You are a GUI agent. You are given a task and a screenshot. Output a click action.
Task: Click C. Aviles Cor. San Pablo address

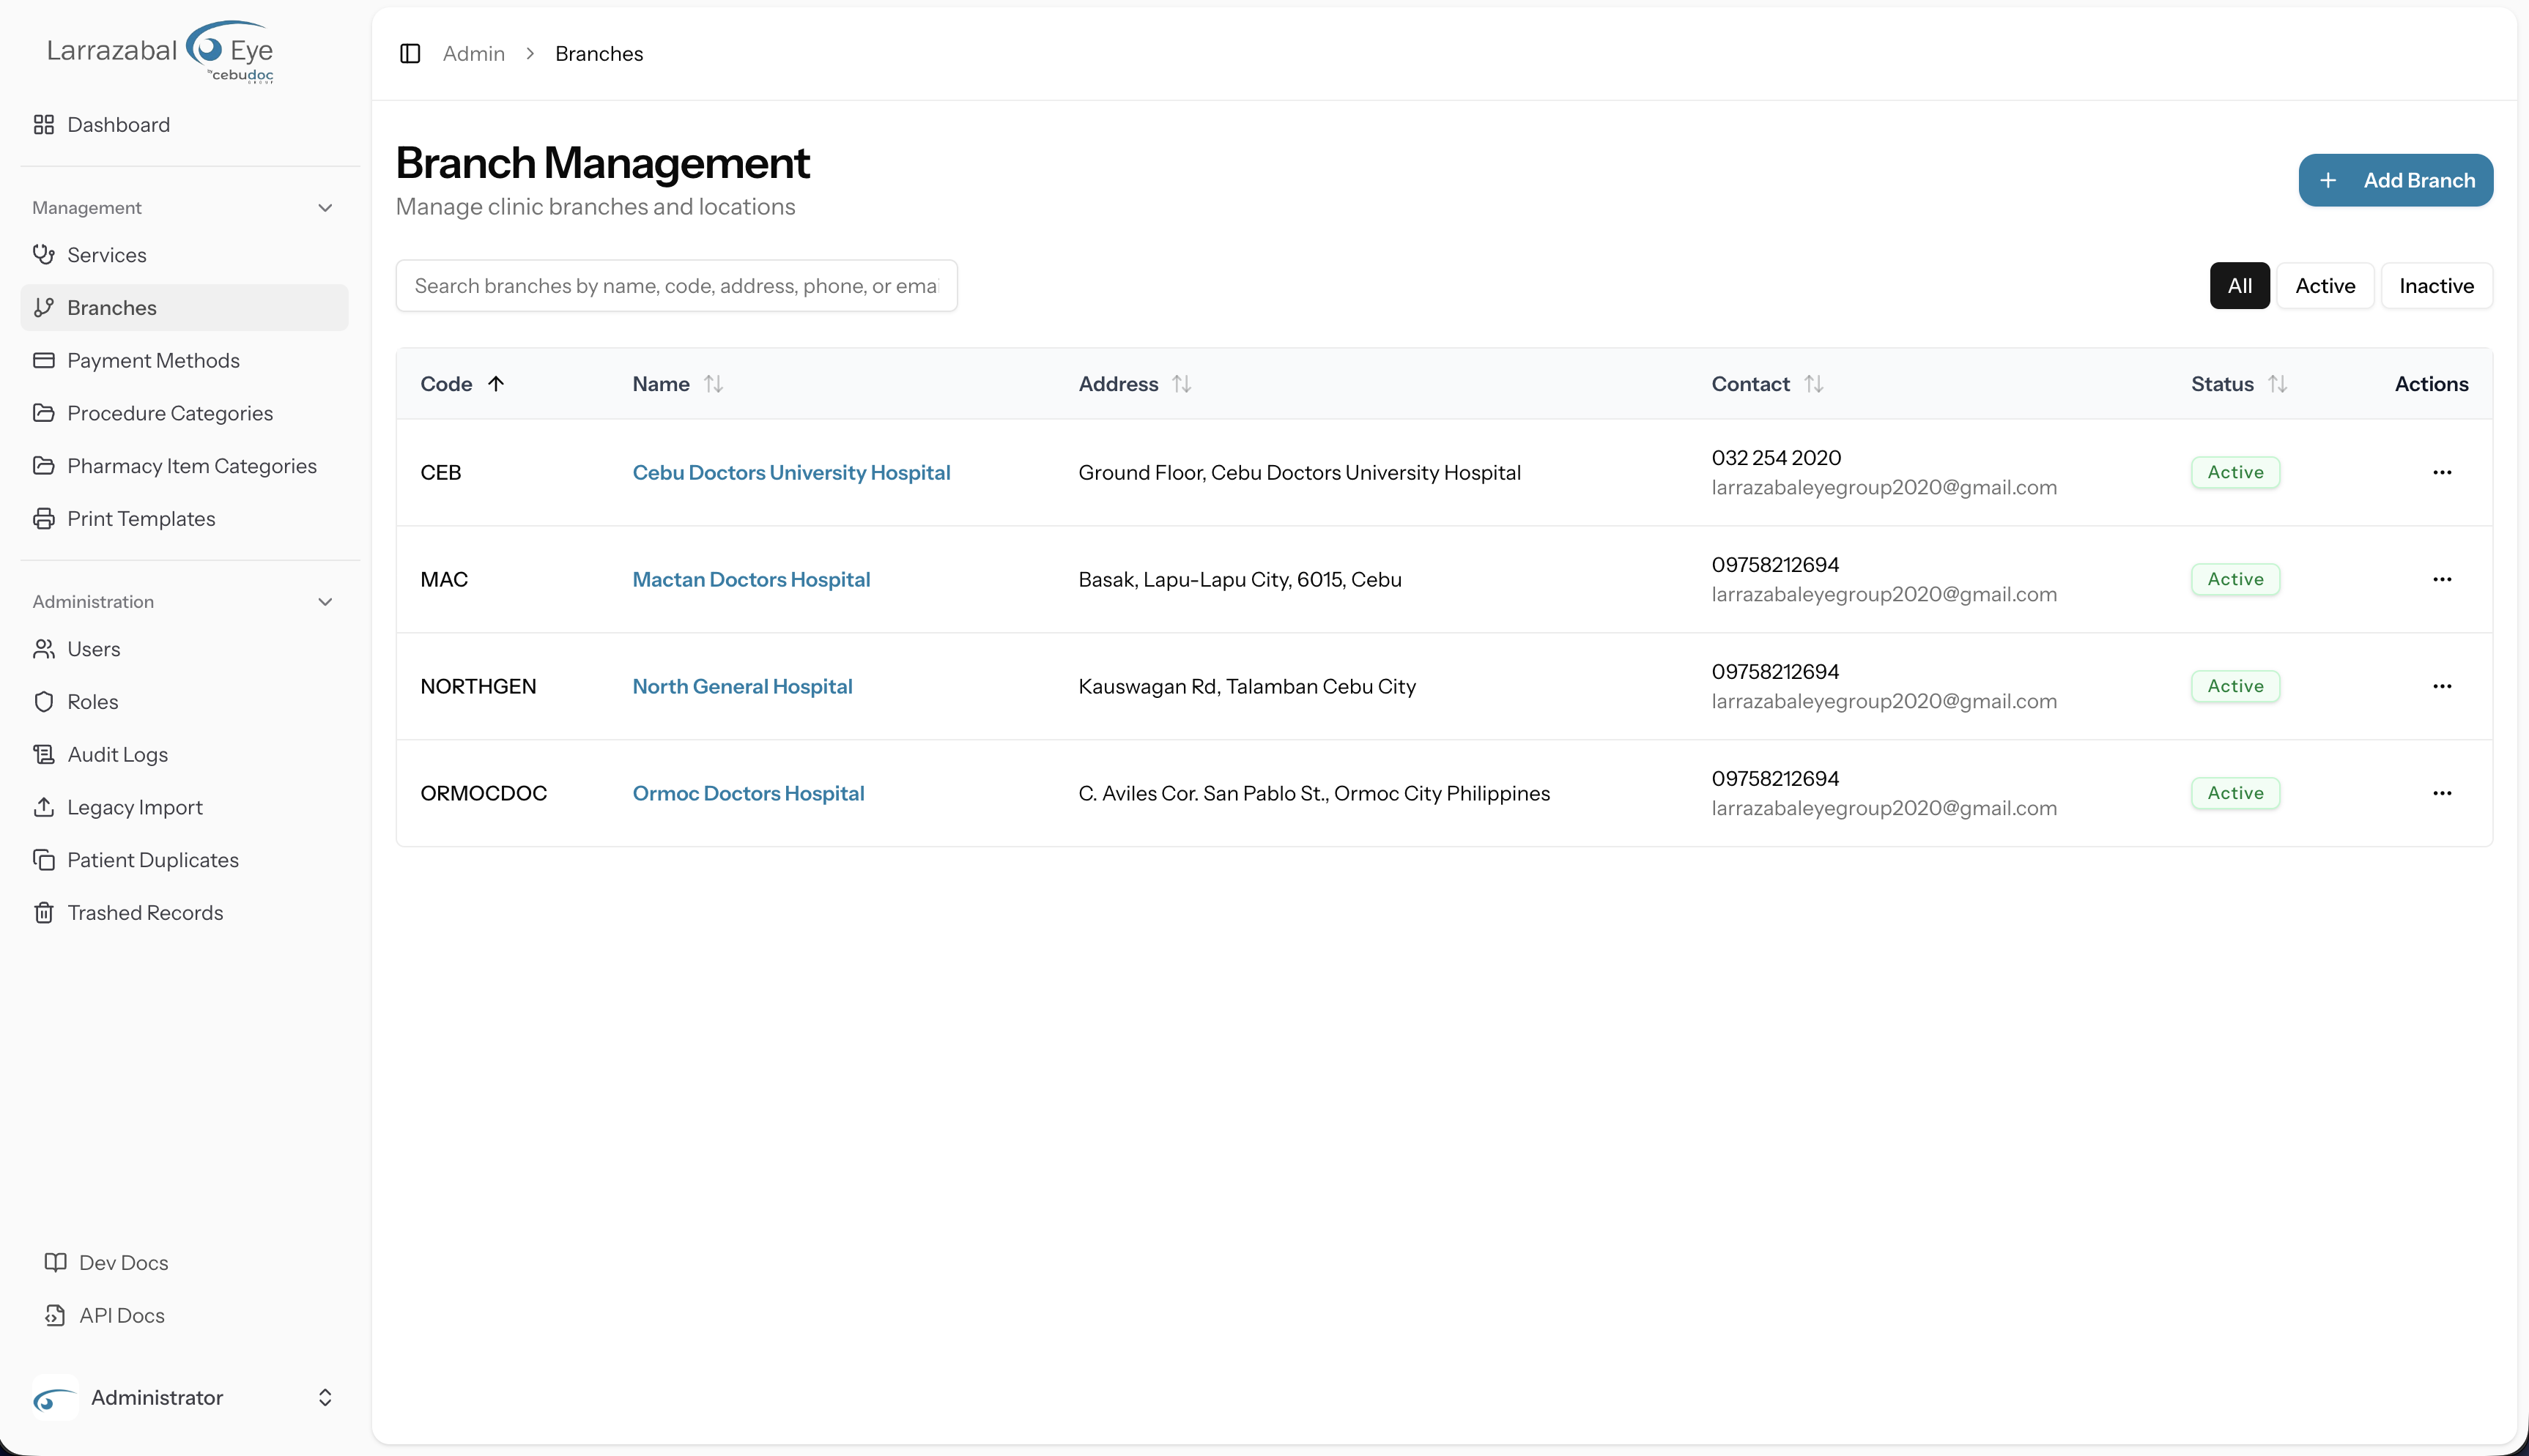[1314, 793]
